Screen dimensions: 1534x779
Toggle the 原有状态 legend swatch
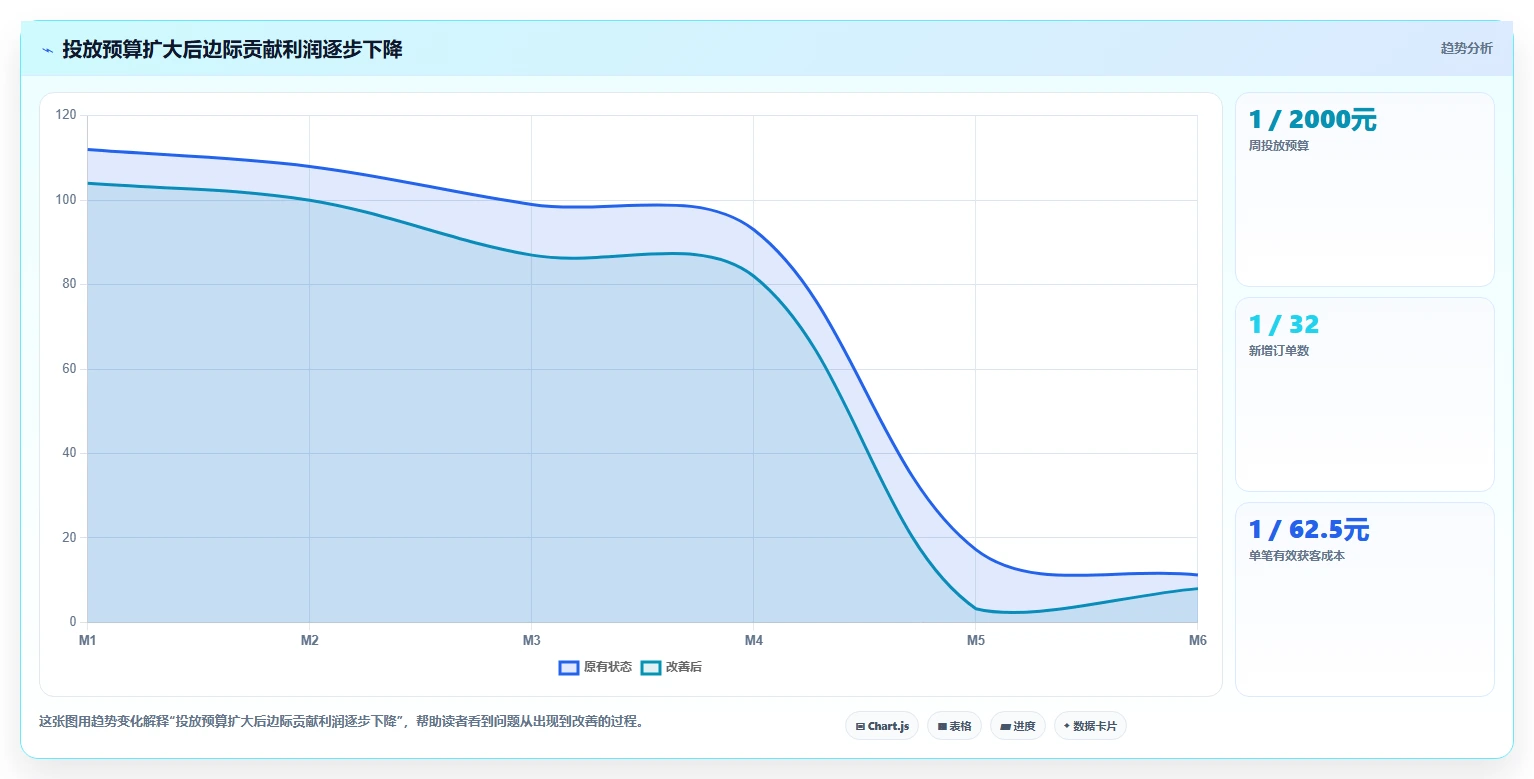(x=569, y=667)
